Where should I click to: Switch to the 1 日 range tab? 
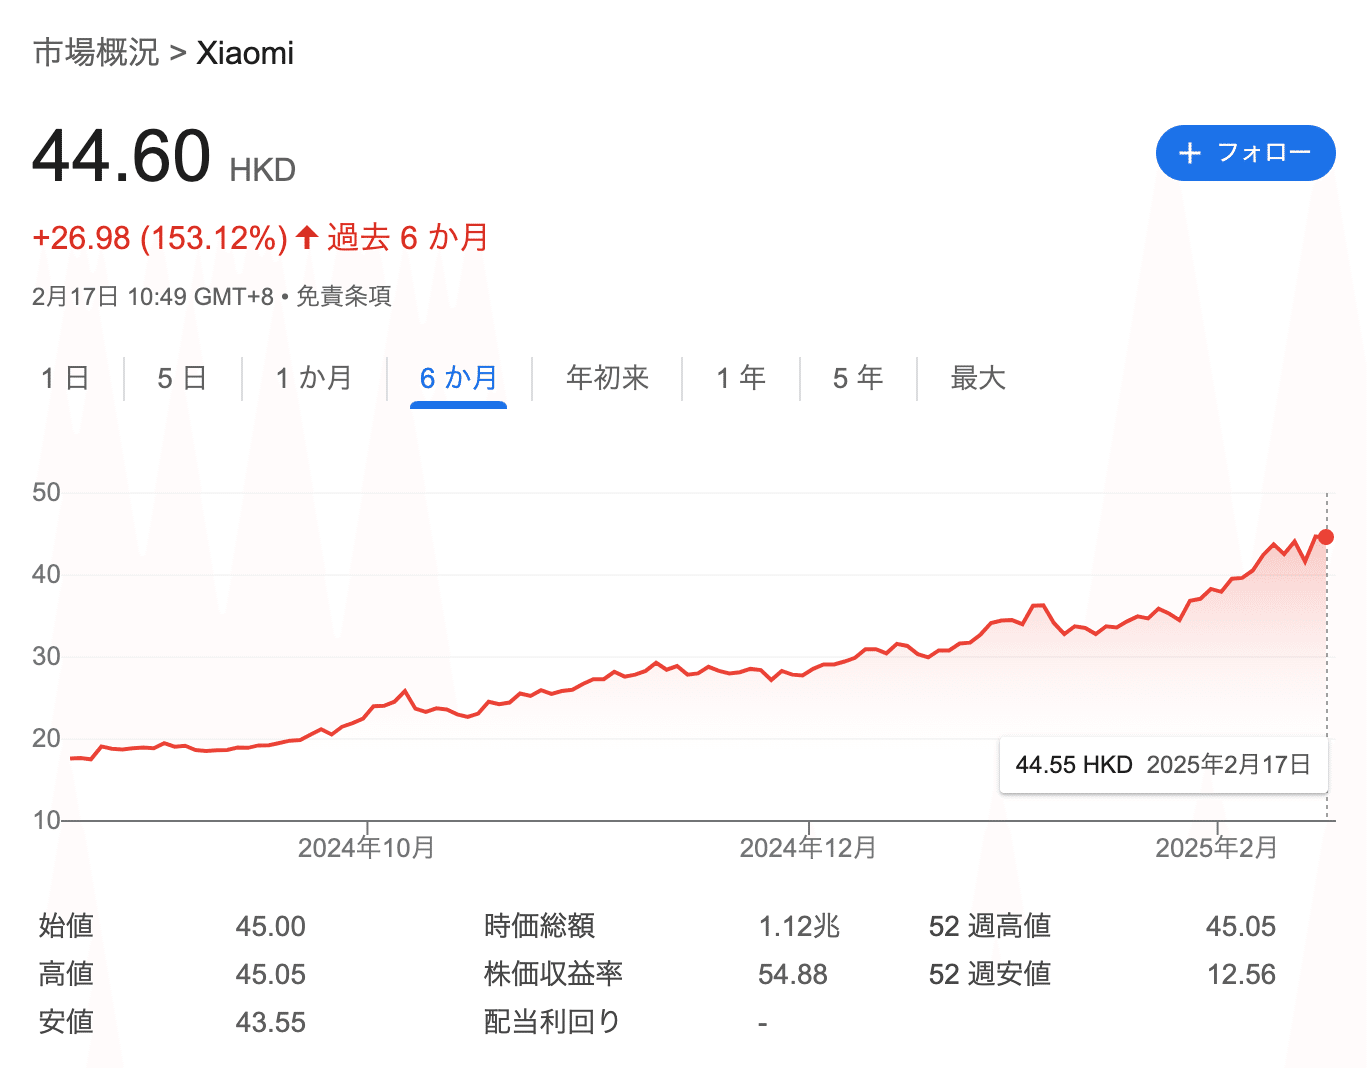pos(65,378)
